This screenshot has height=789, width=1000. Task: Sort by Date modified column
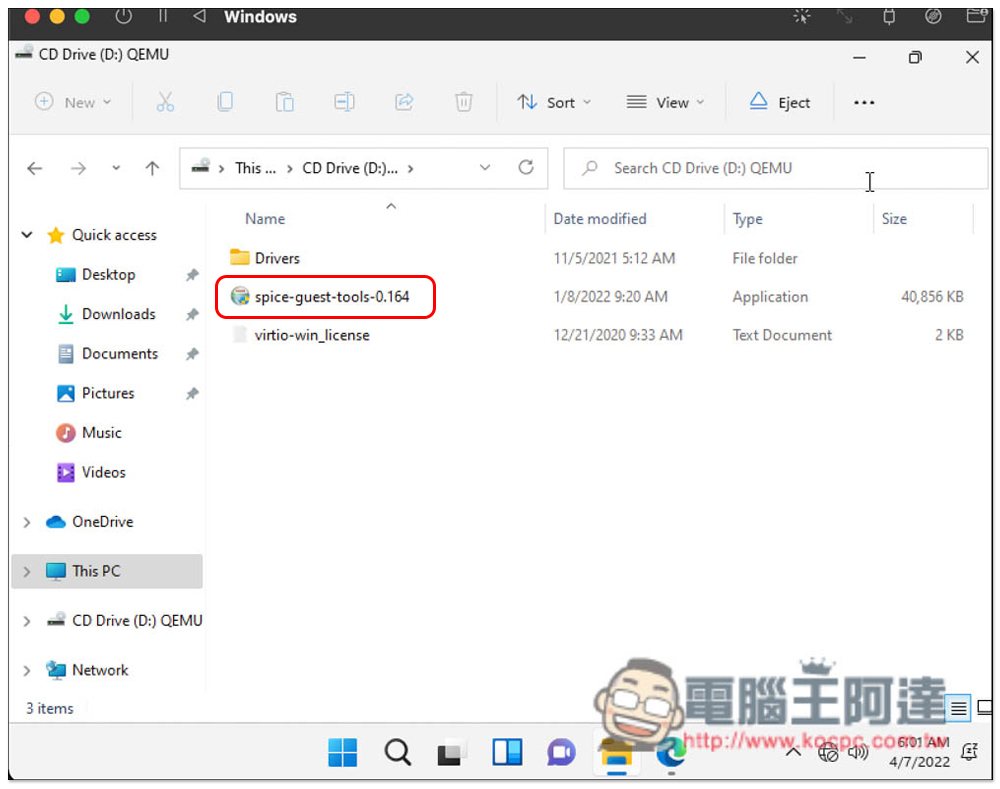click(x=599, y=219)
